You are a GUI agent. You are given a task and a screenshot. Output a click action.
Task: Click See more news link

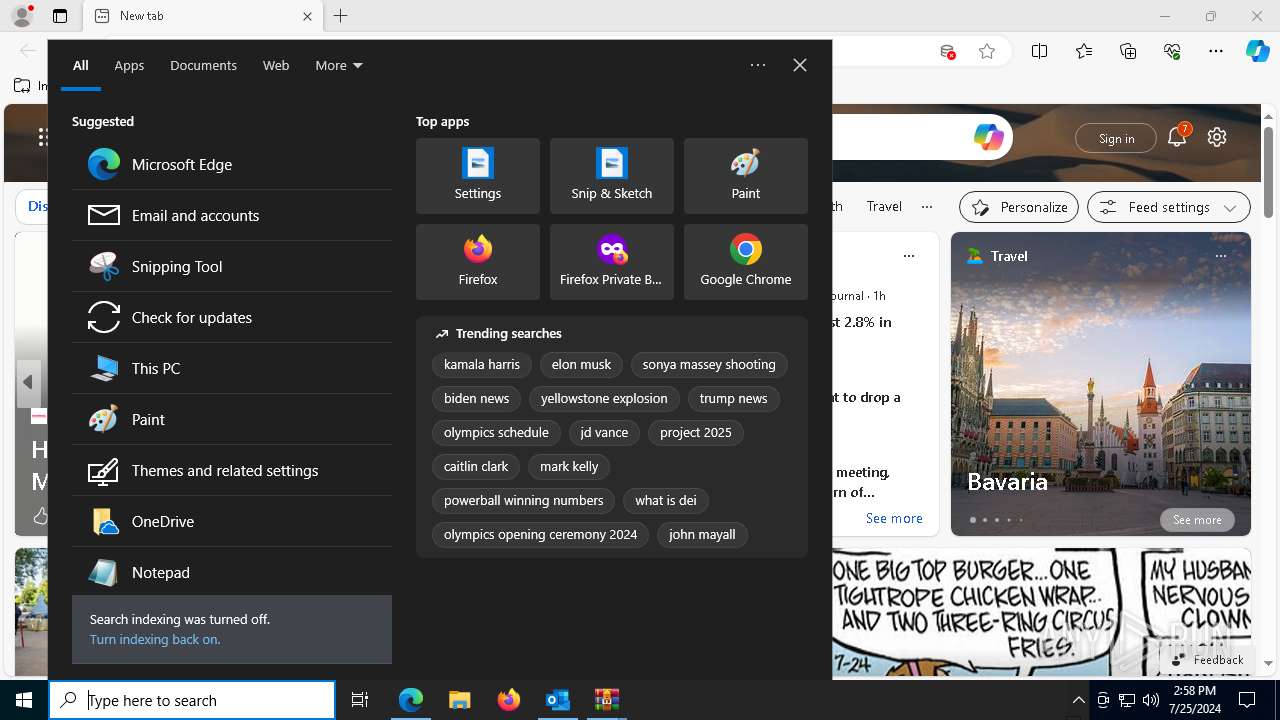894,518
